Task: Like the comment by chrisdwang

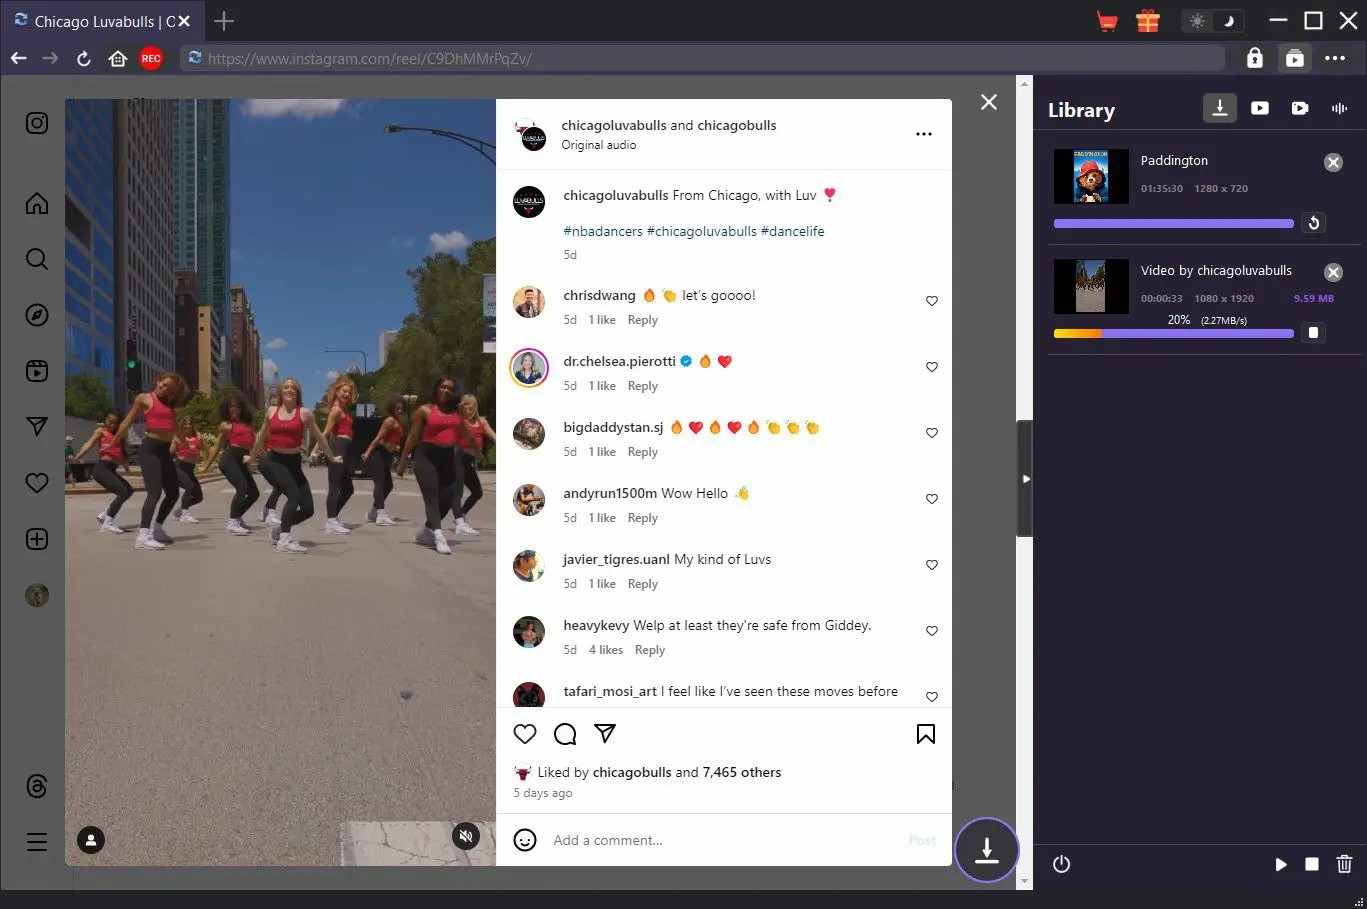Action: point(932,301)
